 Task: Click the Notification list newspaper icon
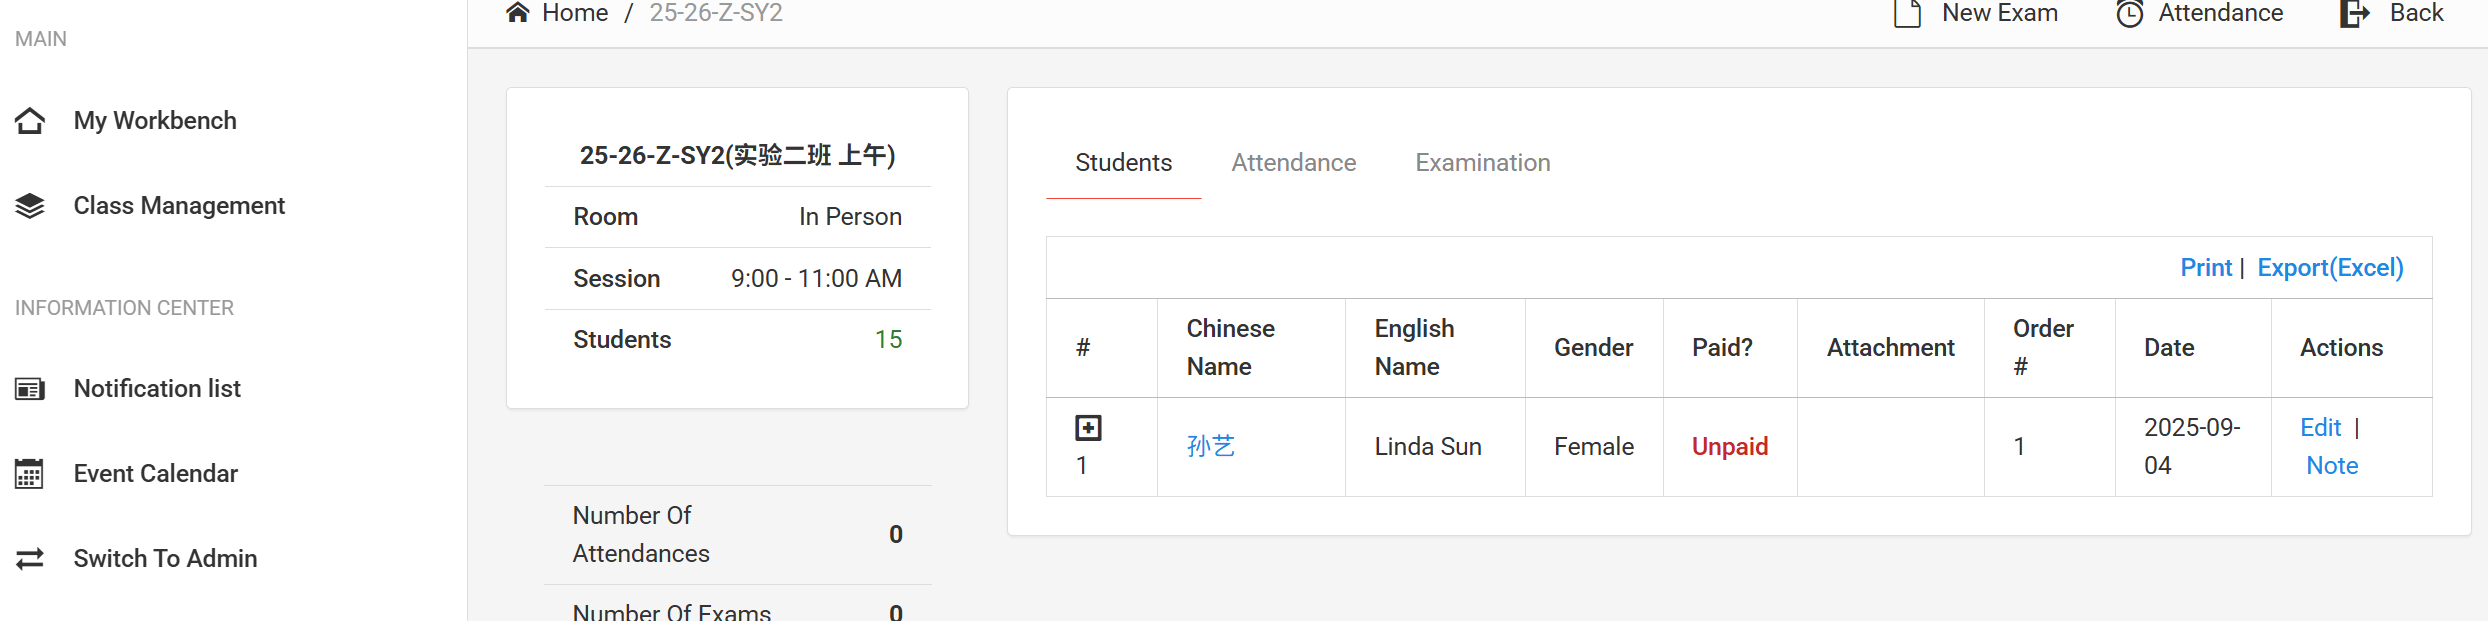[x=30, y=389]
